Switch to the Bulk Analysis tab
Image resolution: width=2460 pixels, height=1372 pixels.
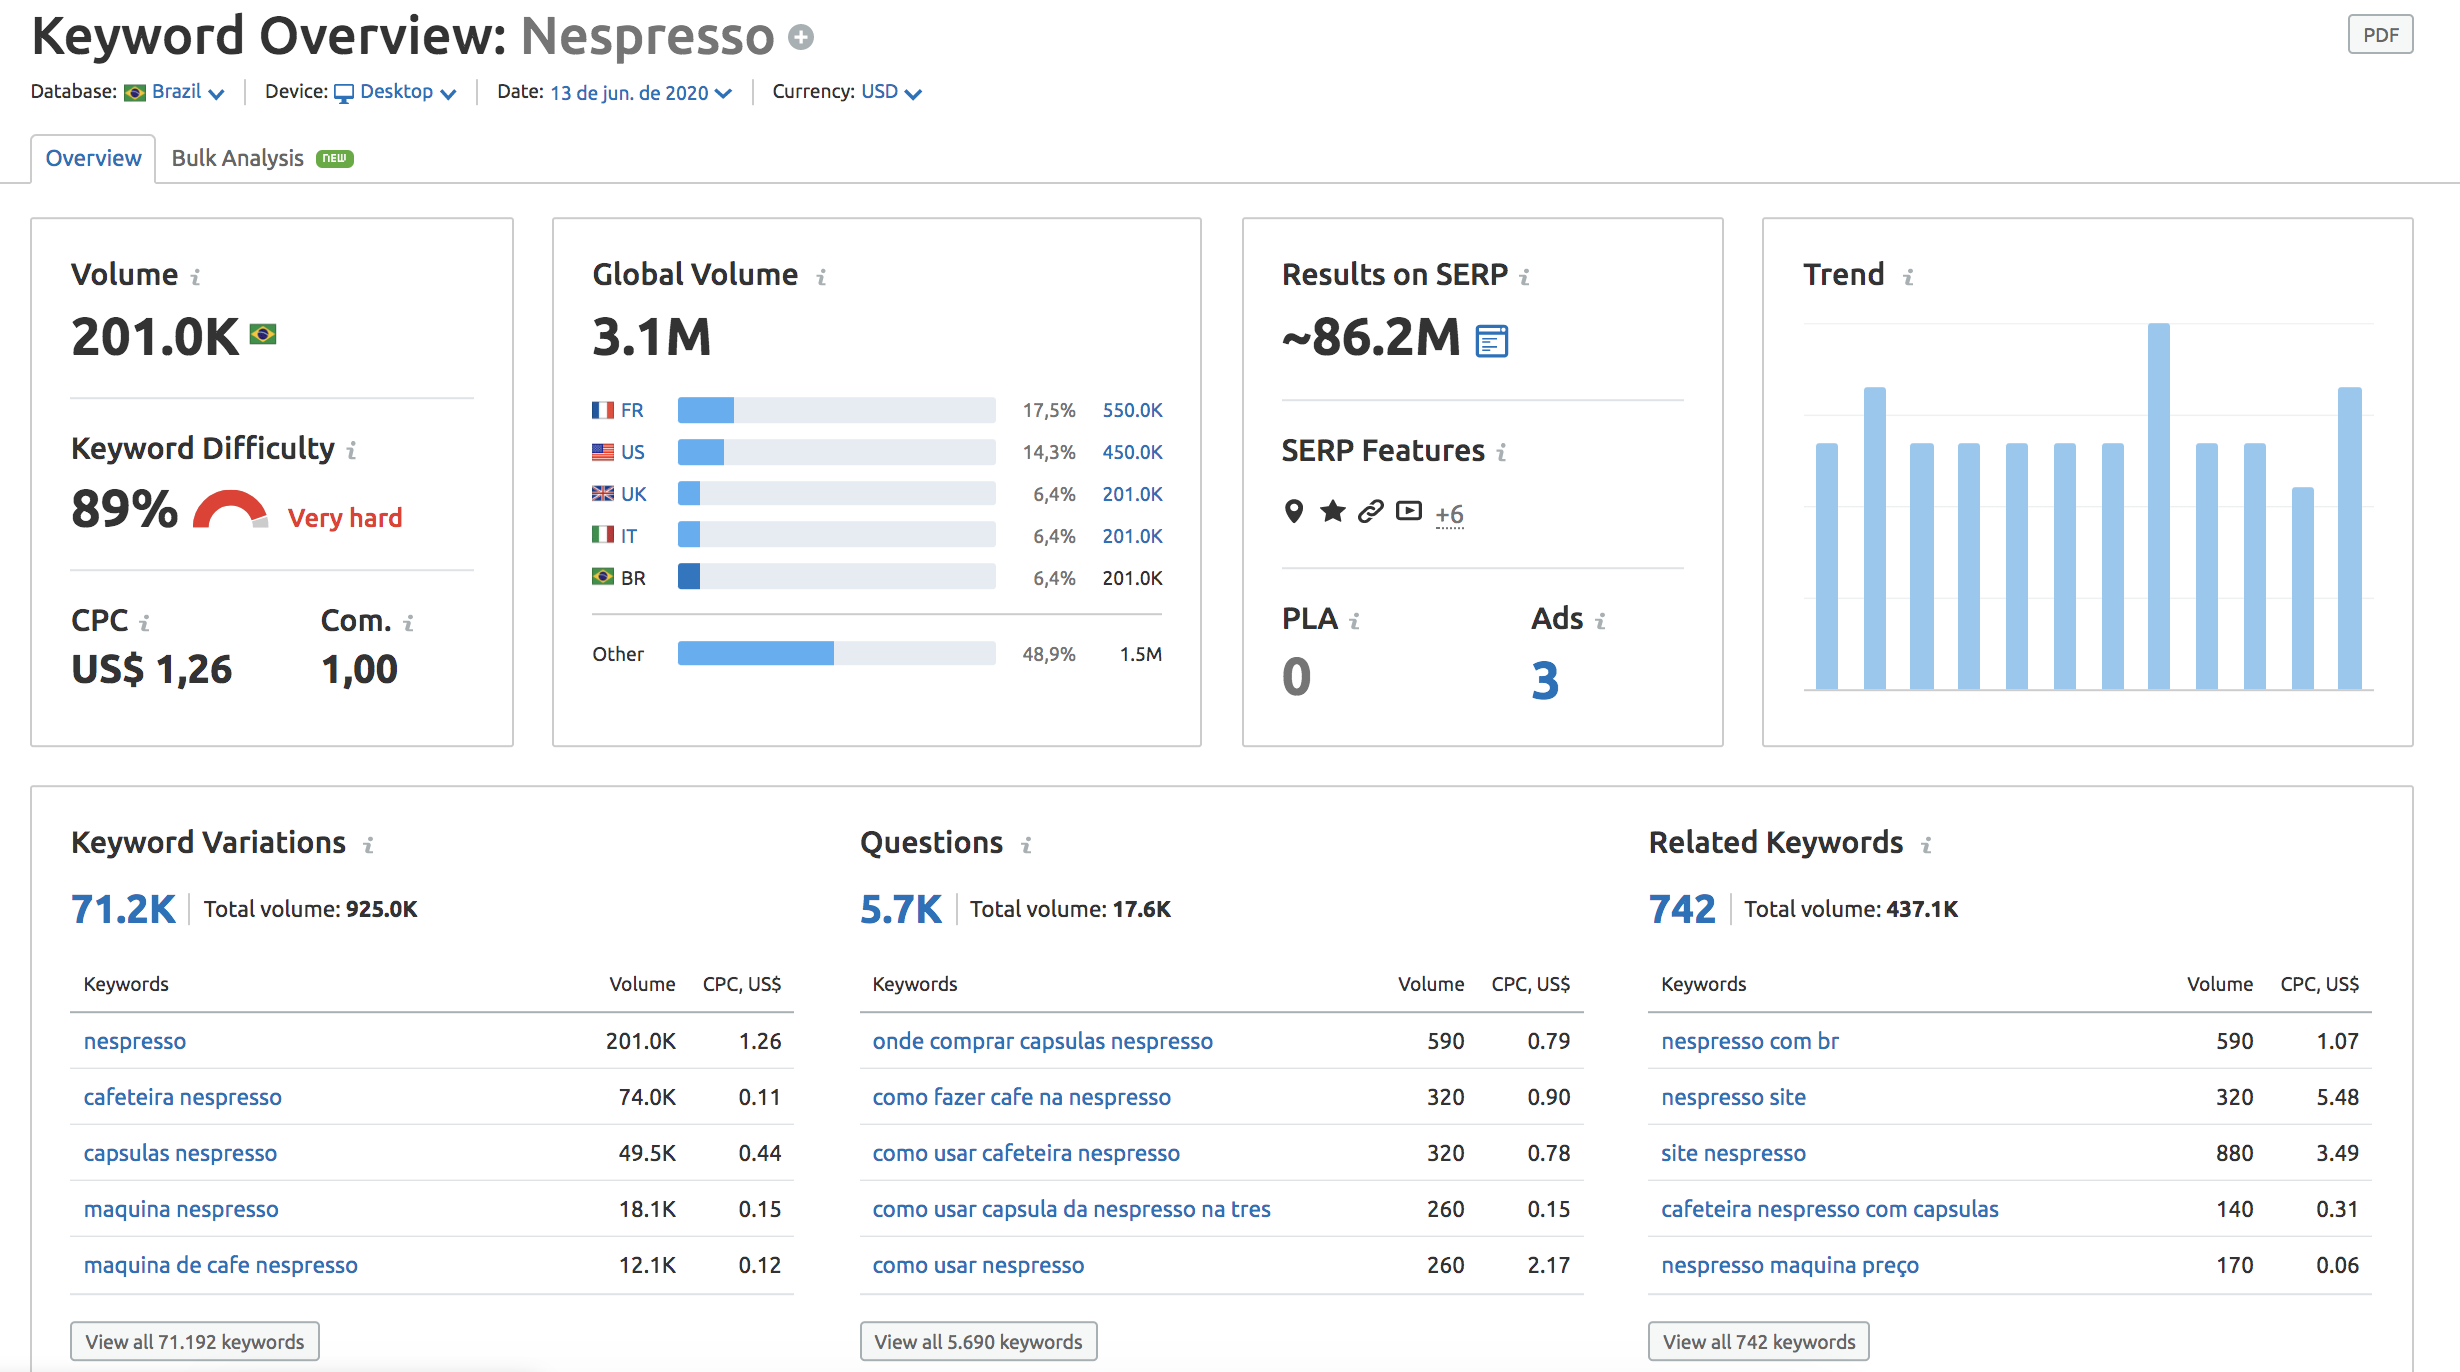(x=237, y=158)
